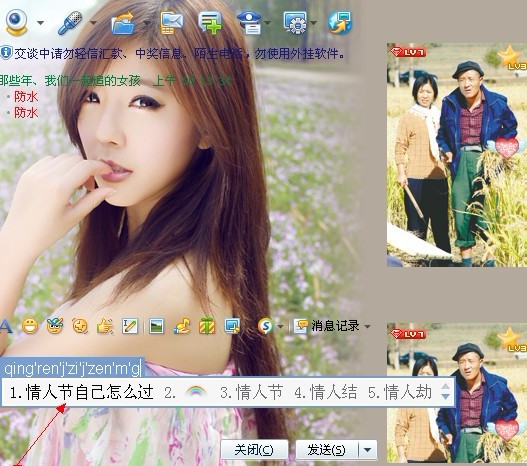Choose candidate 4 情人结
The image size is (527, 466).
pyautogui.click(x=326, y=392)
